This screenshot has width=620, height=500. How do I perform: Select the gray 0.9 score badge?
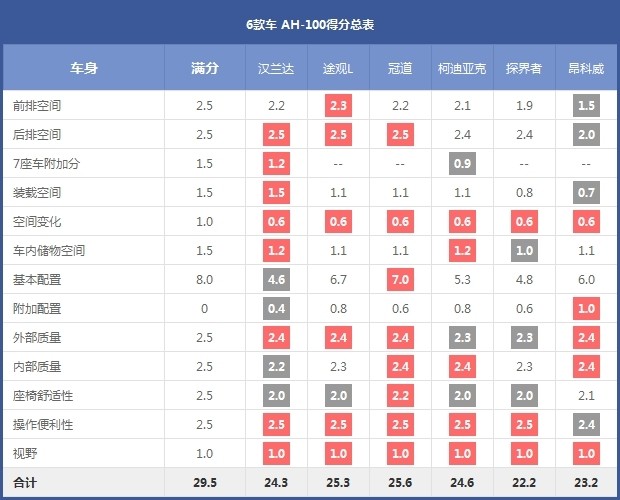point(461,163)
